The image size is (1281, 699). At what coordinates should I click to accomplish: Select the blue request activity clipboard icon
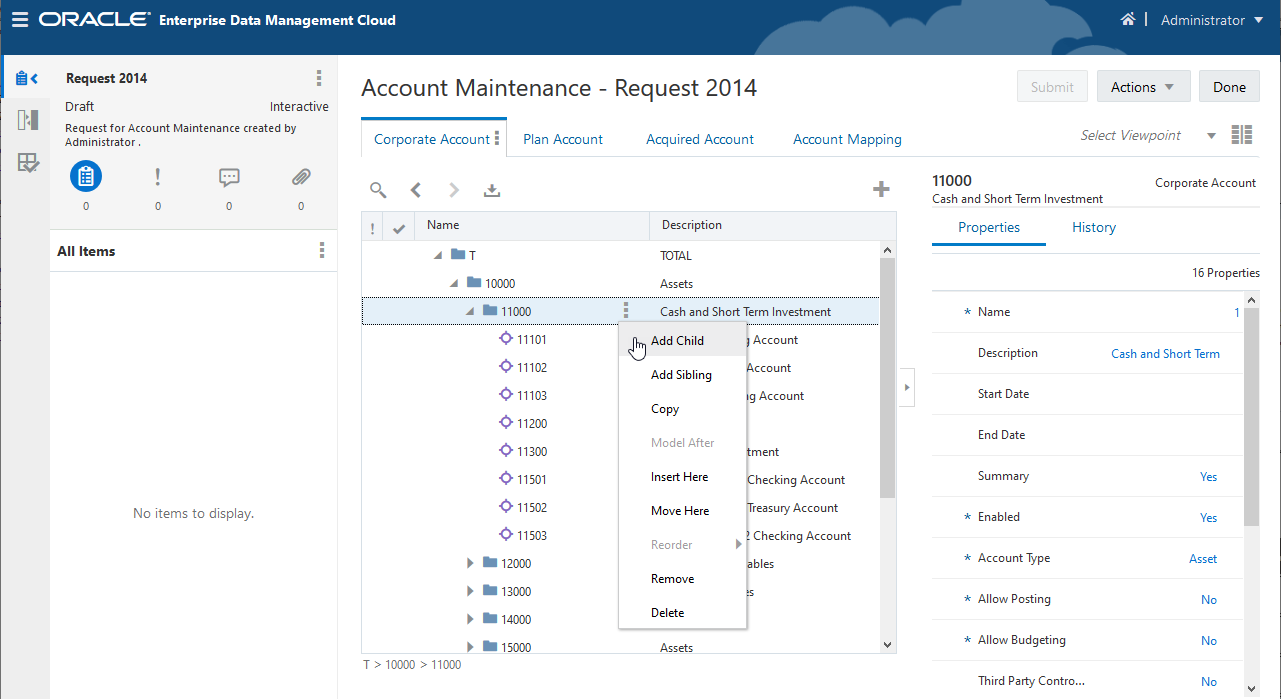[x=85, y=175]
